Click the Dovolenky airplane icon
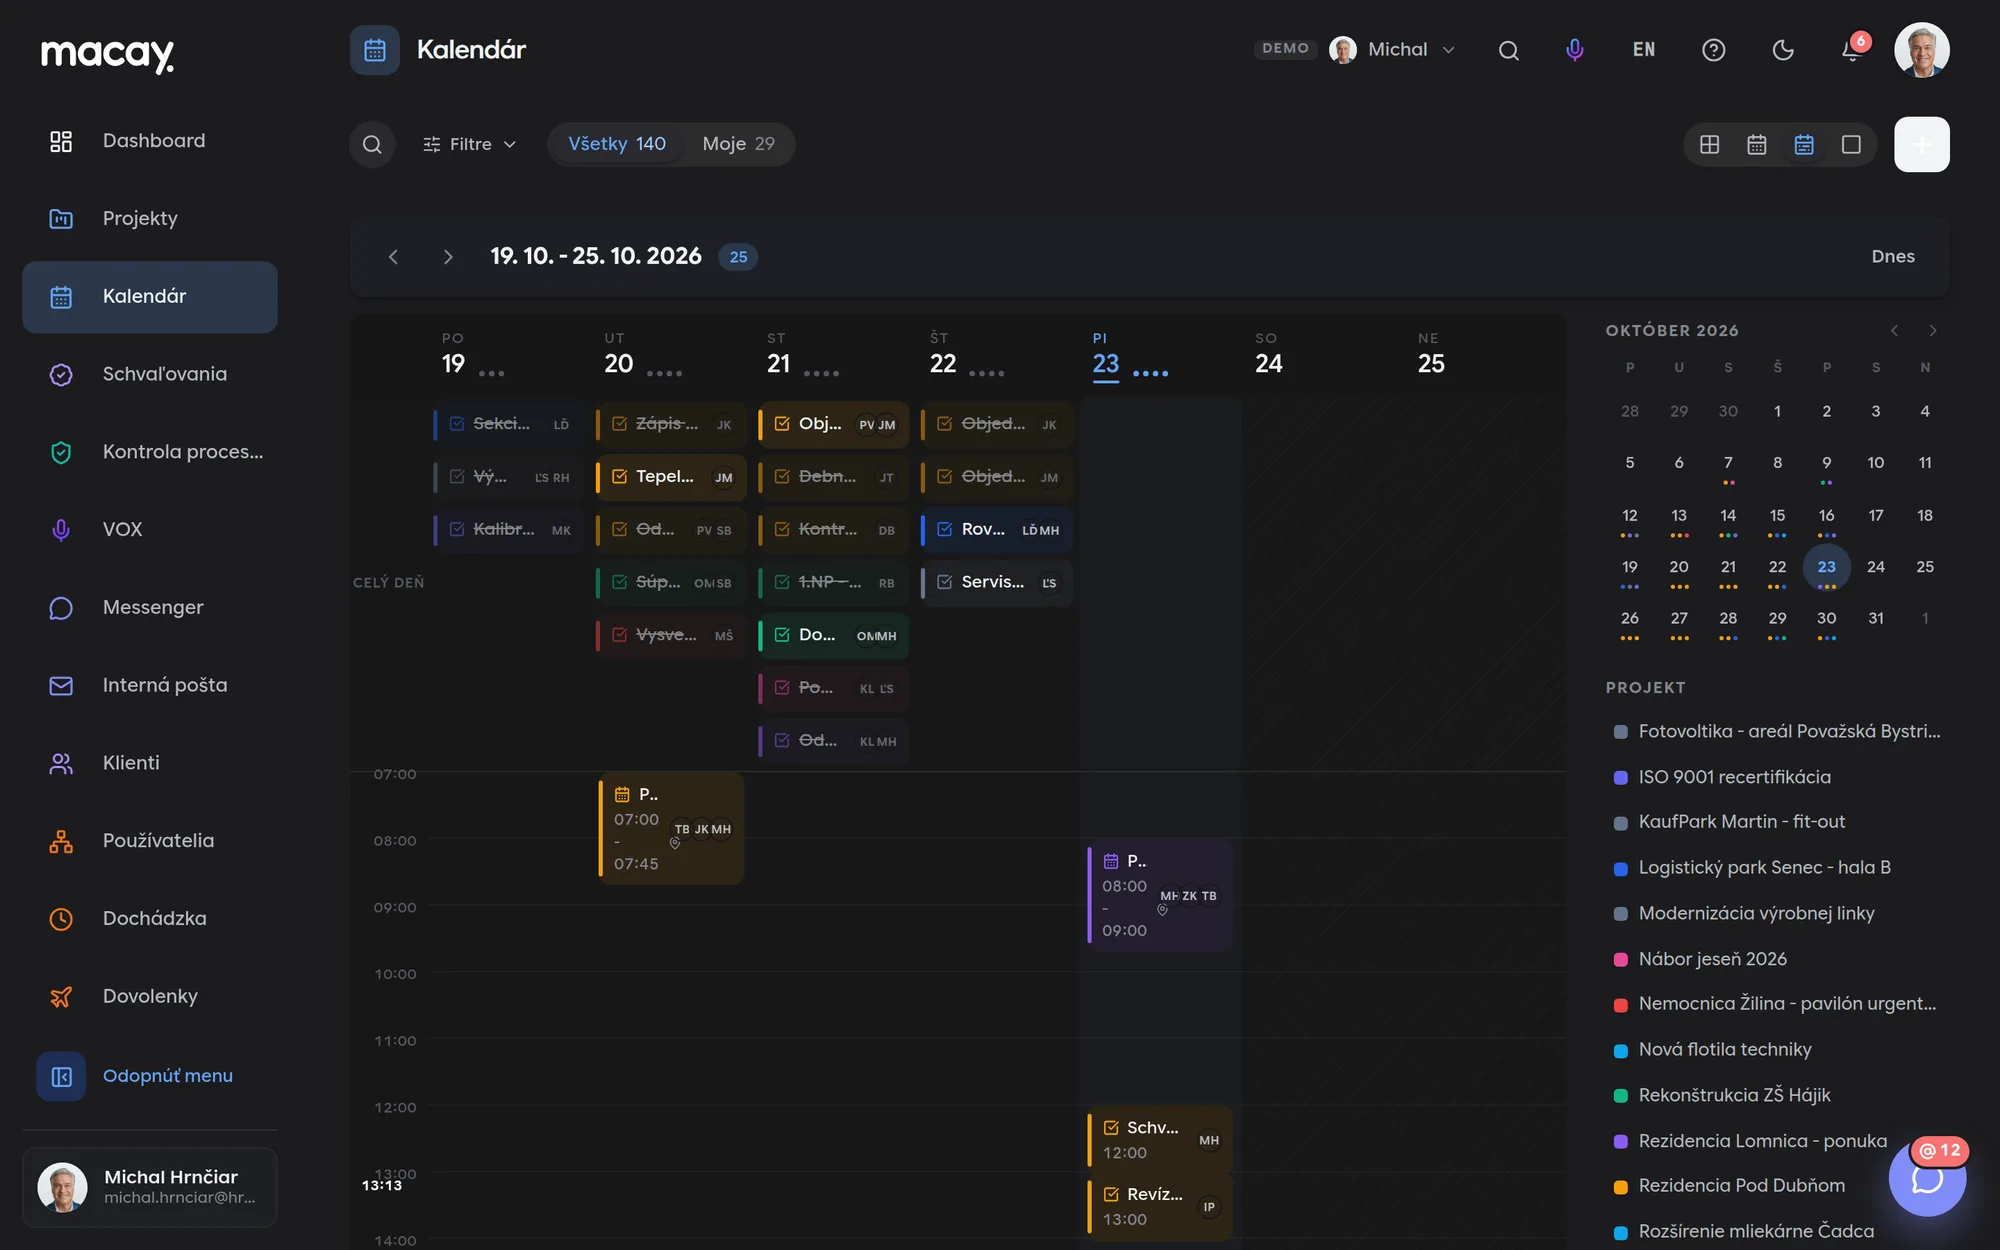2000x1250 pixels. point(61,997)
